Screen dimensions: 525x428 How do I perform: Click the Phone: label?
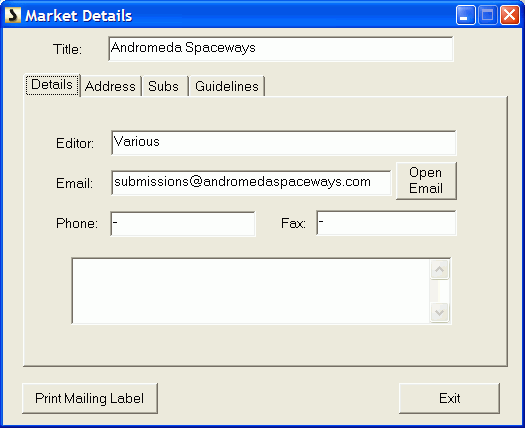pos(77,223)
